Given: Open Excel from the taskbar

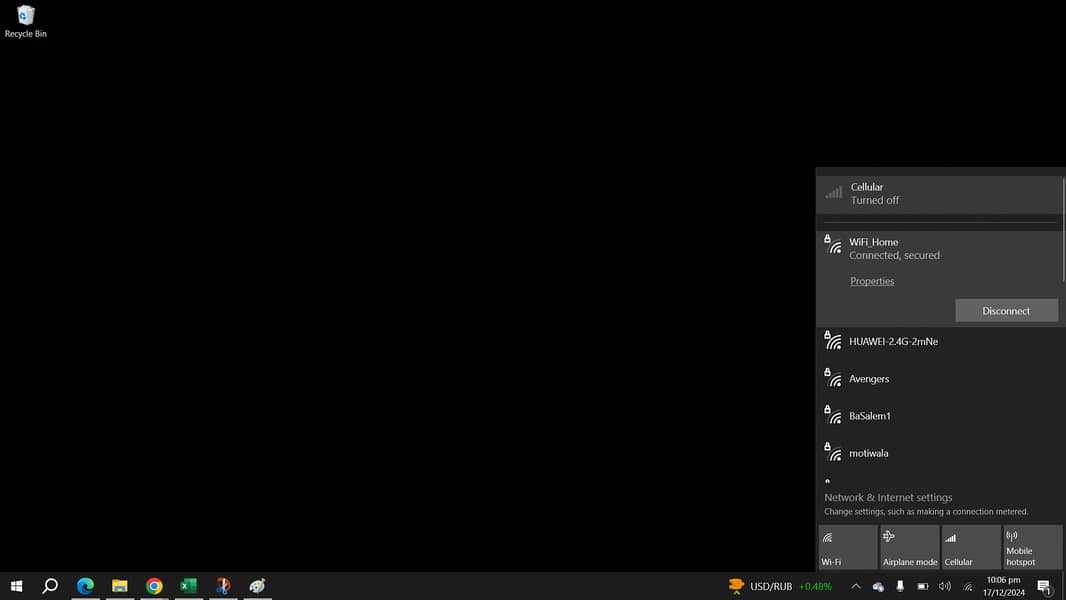Looking at the screenshot, I should point(188,586).
